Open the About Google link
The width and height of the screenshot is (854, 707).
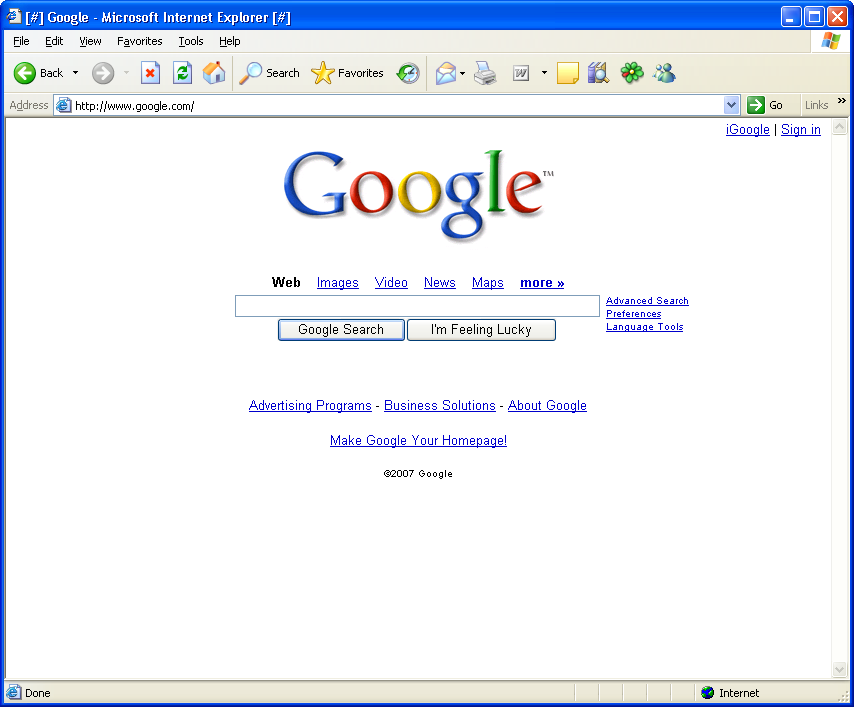point(547,406)
